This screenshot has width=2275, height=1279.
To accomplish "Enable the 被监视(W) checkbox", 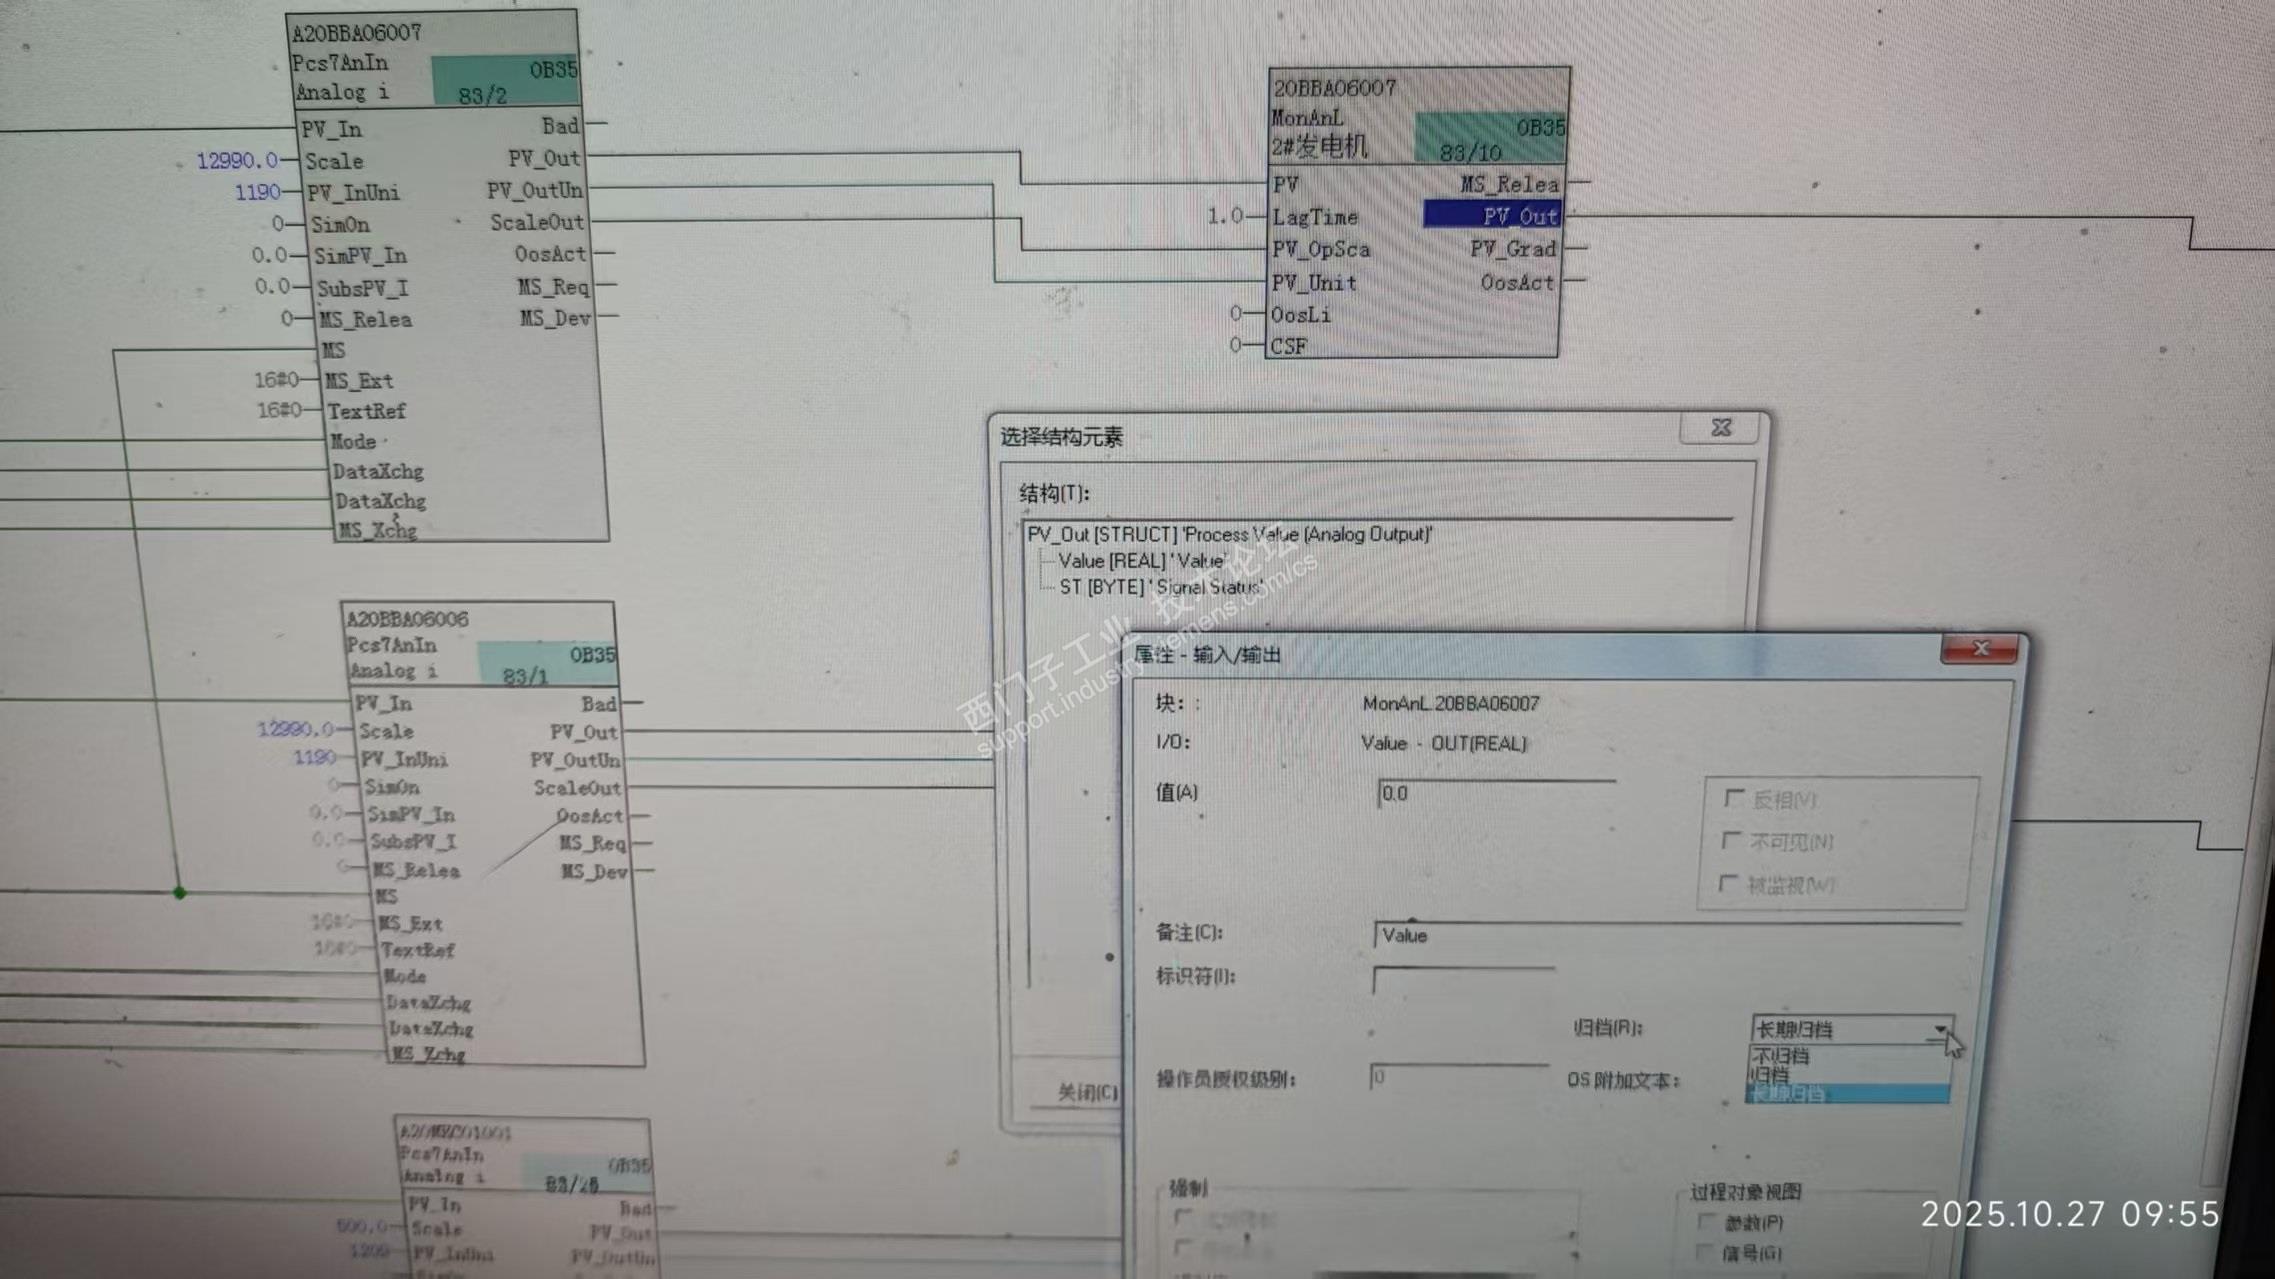I will [1727, 883].
